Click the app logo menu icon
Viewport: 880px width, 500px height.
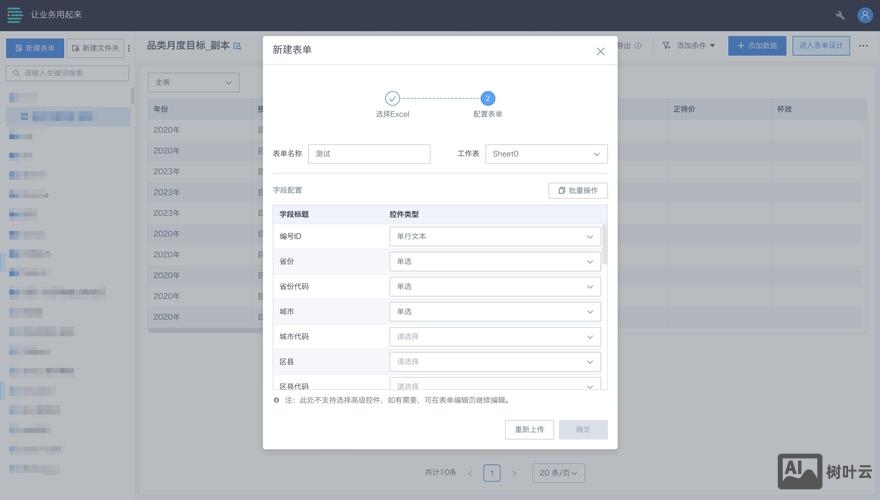(15, 15)
